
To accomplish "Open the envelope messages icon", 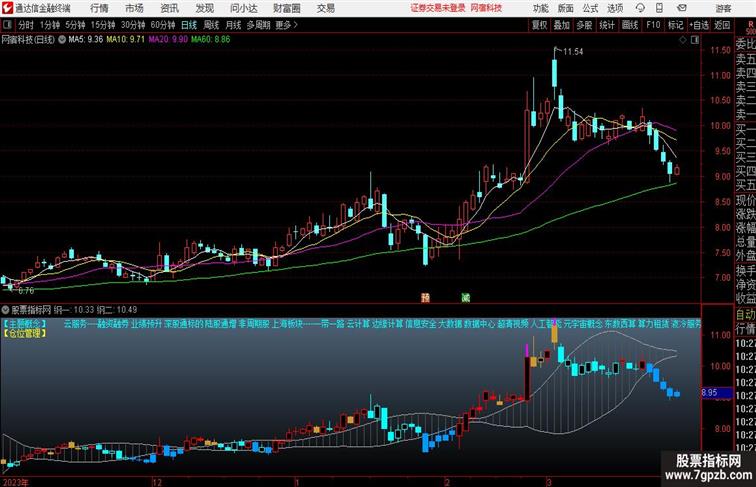I will pos(682,8).
